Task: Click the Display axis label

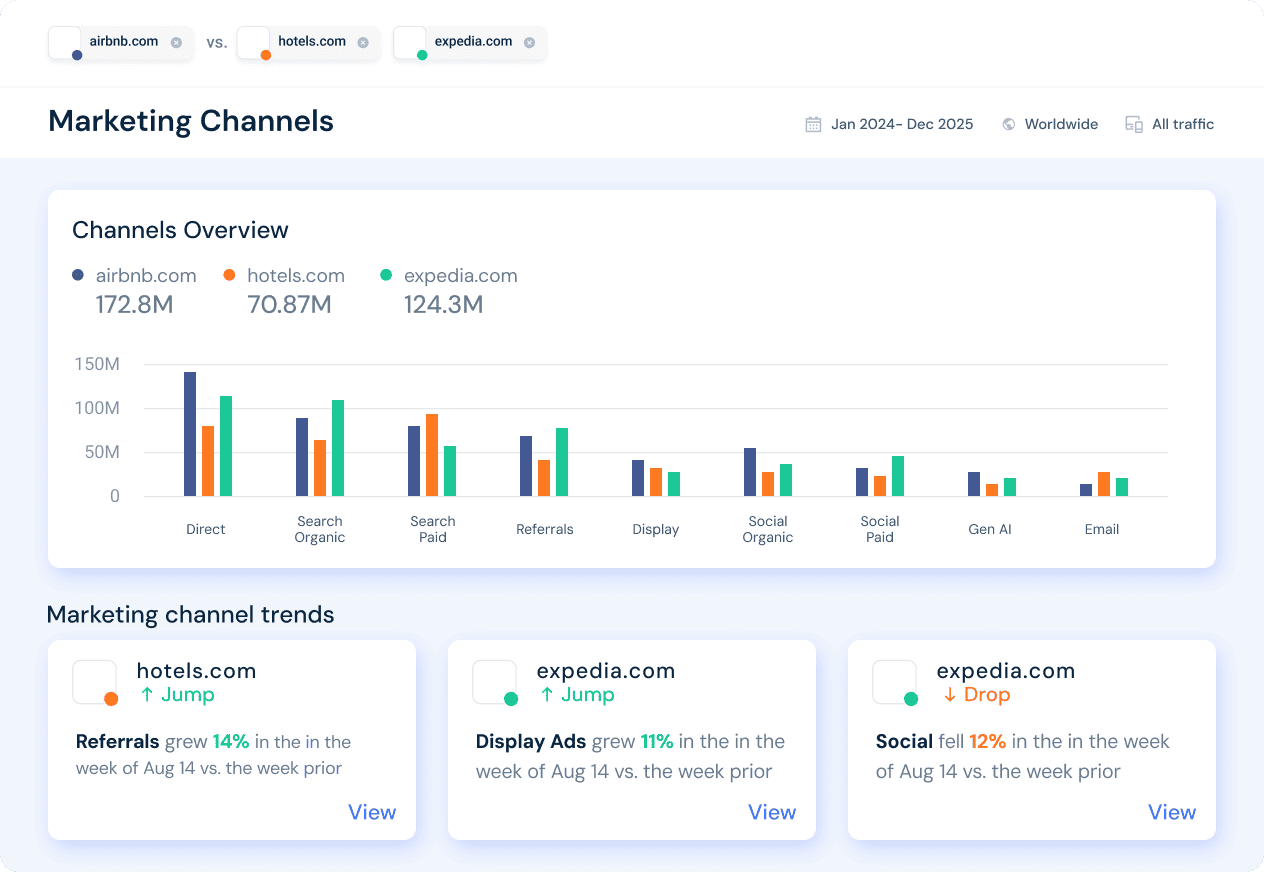Action: (656, 529)
